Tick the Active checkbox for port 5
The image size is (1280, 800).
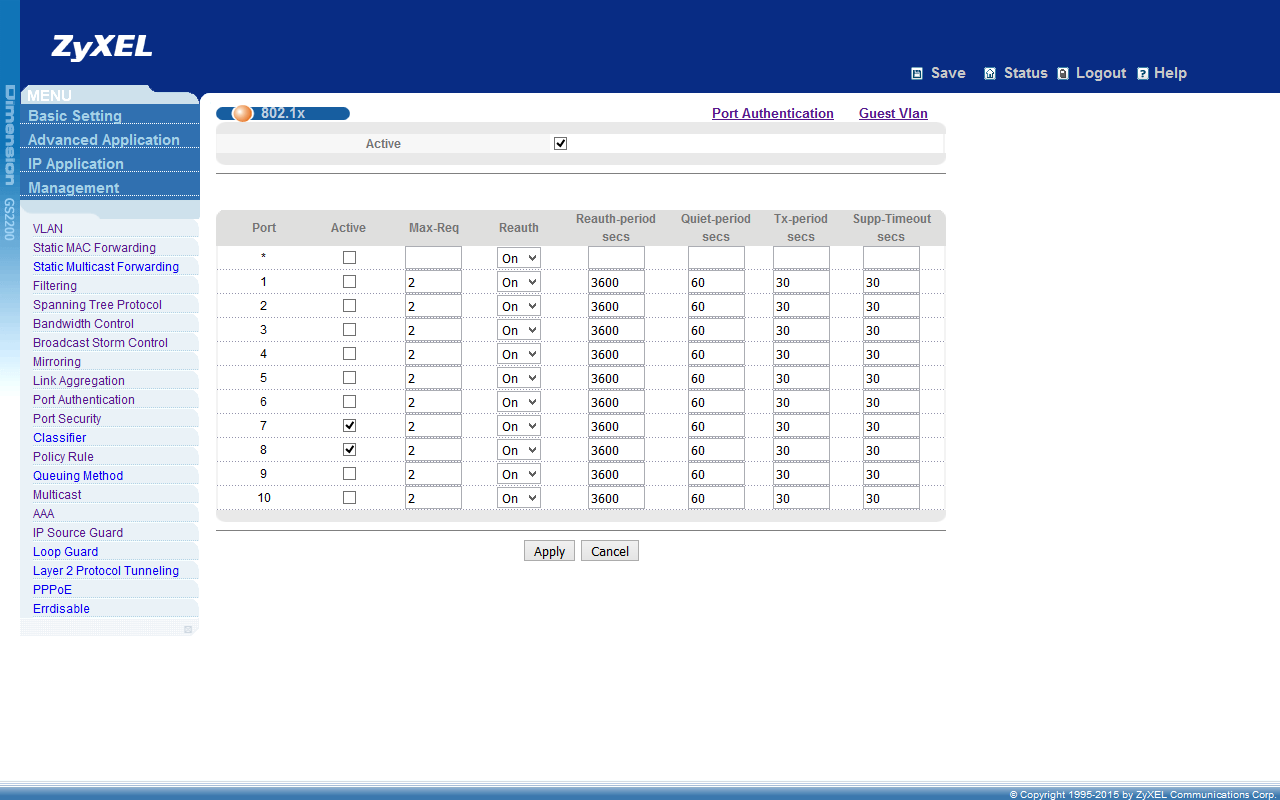coord(349,377)
